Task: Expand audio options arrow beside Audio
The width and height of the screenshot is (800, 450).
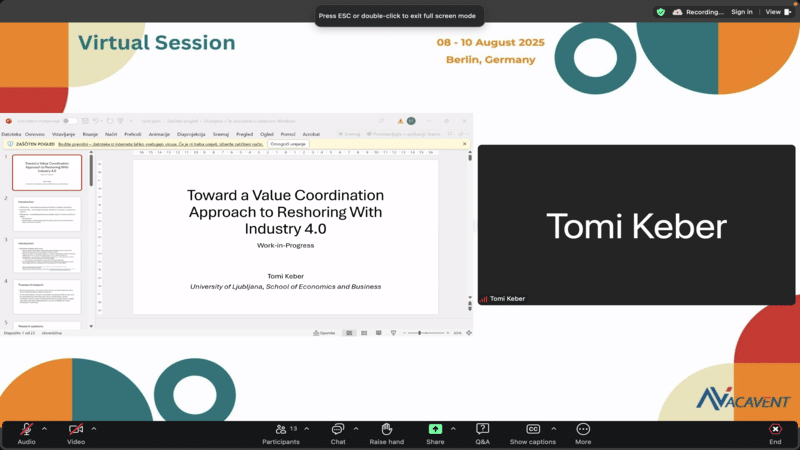Action: click(x=44, y=428)
